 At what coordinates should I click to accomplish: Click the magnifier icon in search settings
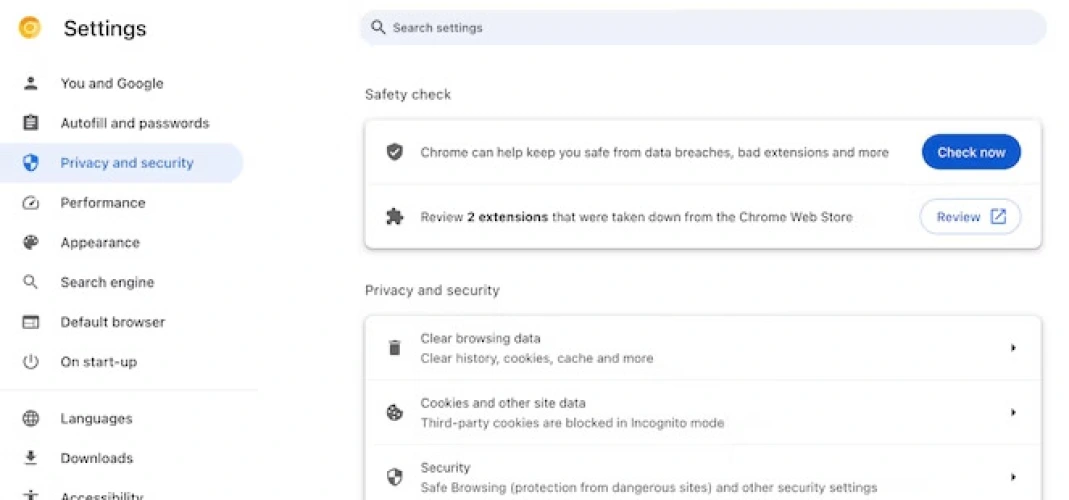[x=378, y=28]
